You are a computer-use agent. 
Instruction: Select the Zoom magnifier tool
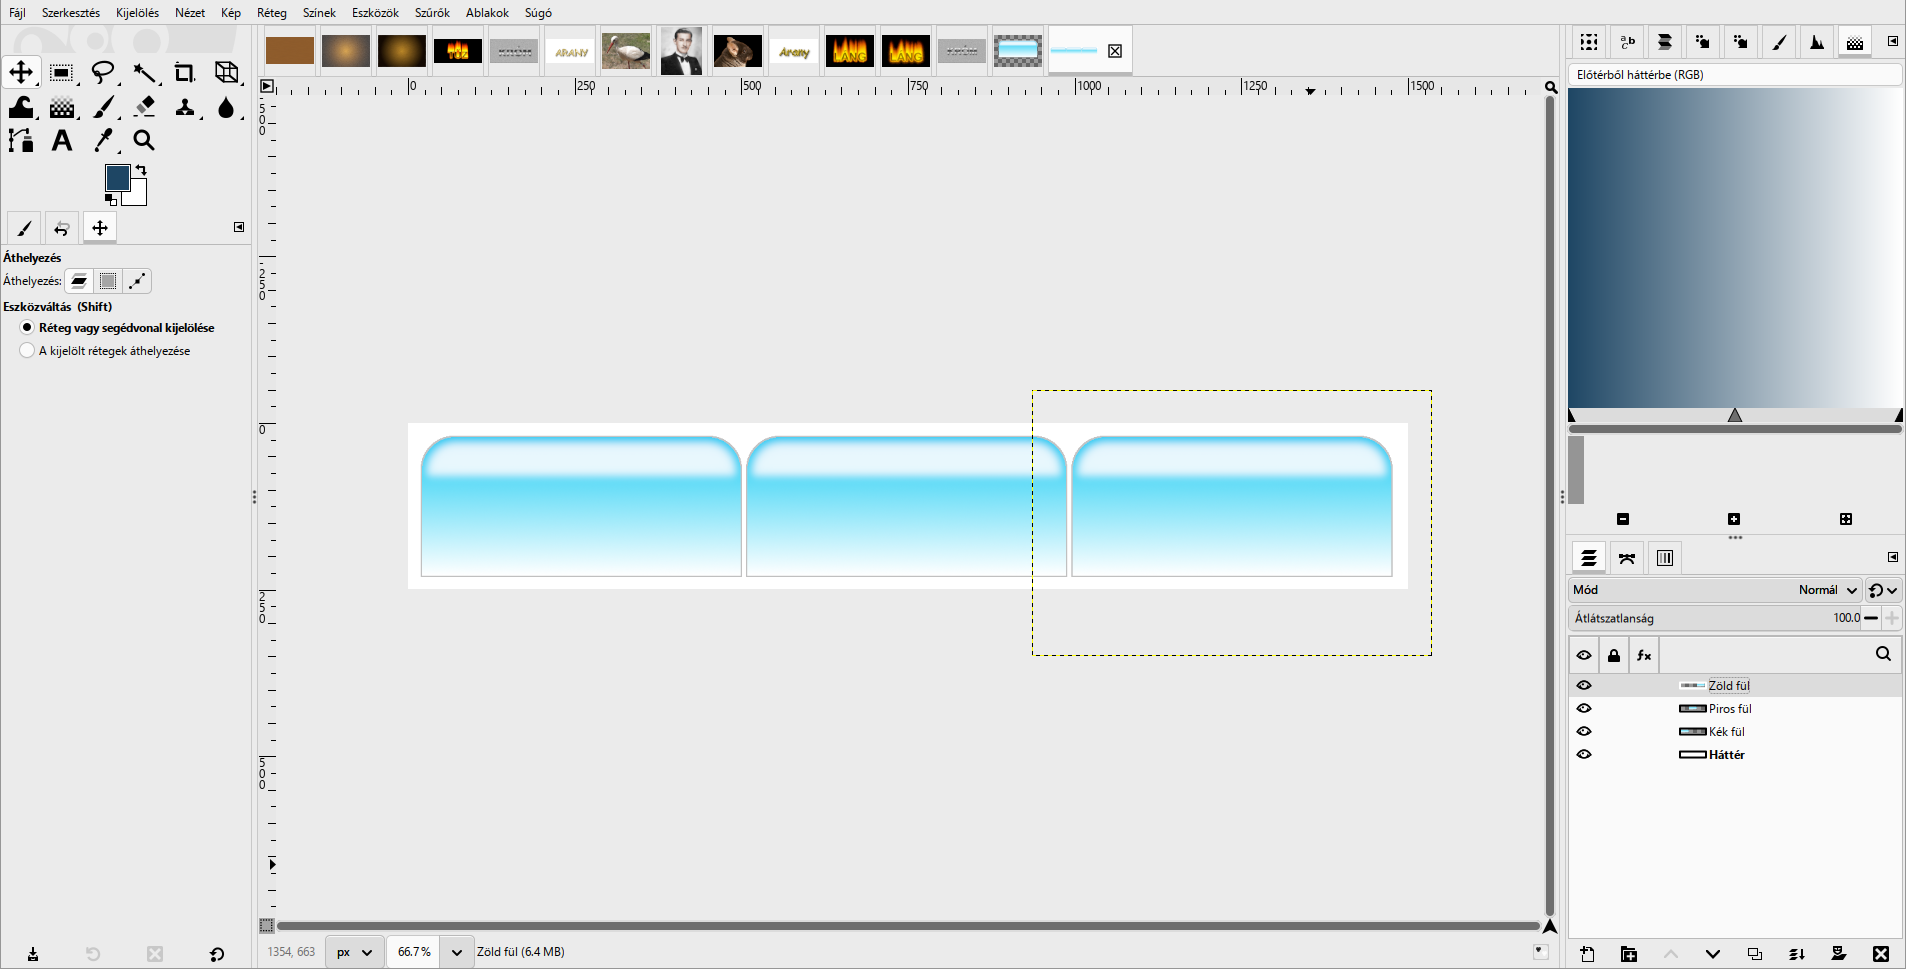coord(145,141)
